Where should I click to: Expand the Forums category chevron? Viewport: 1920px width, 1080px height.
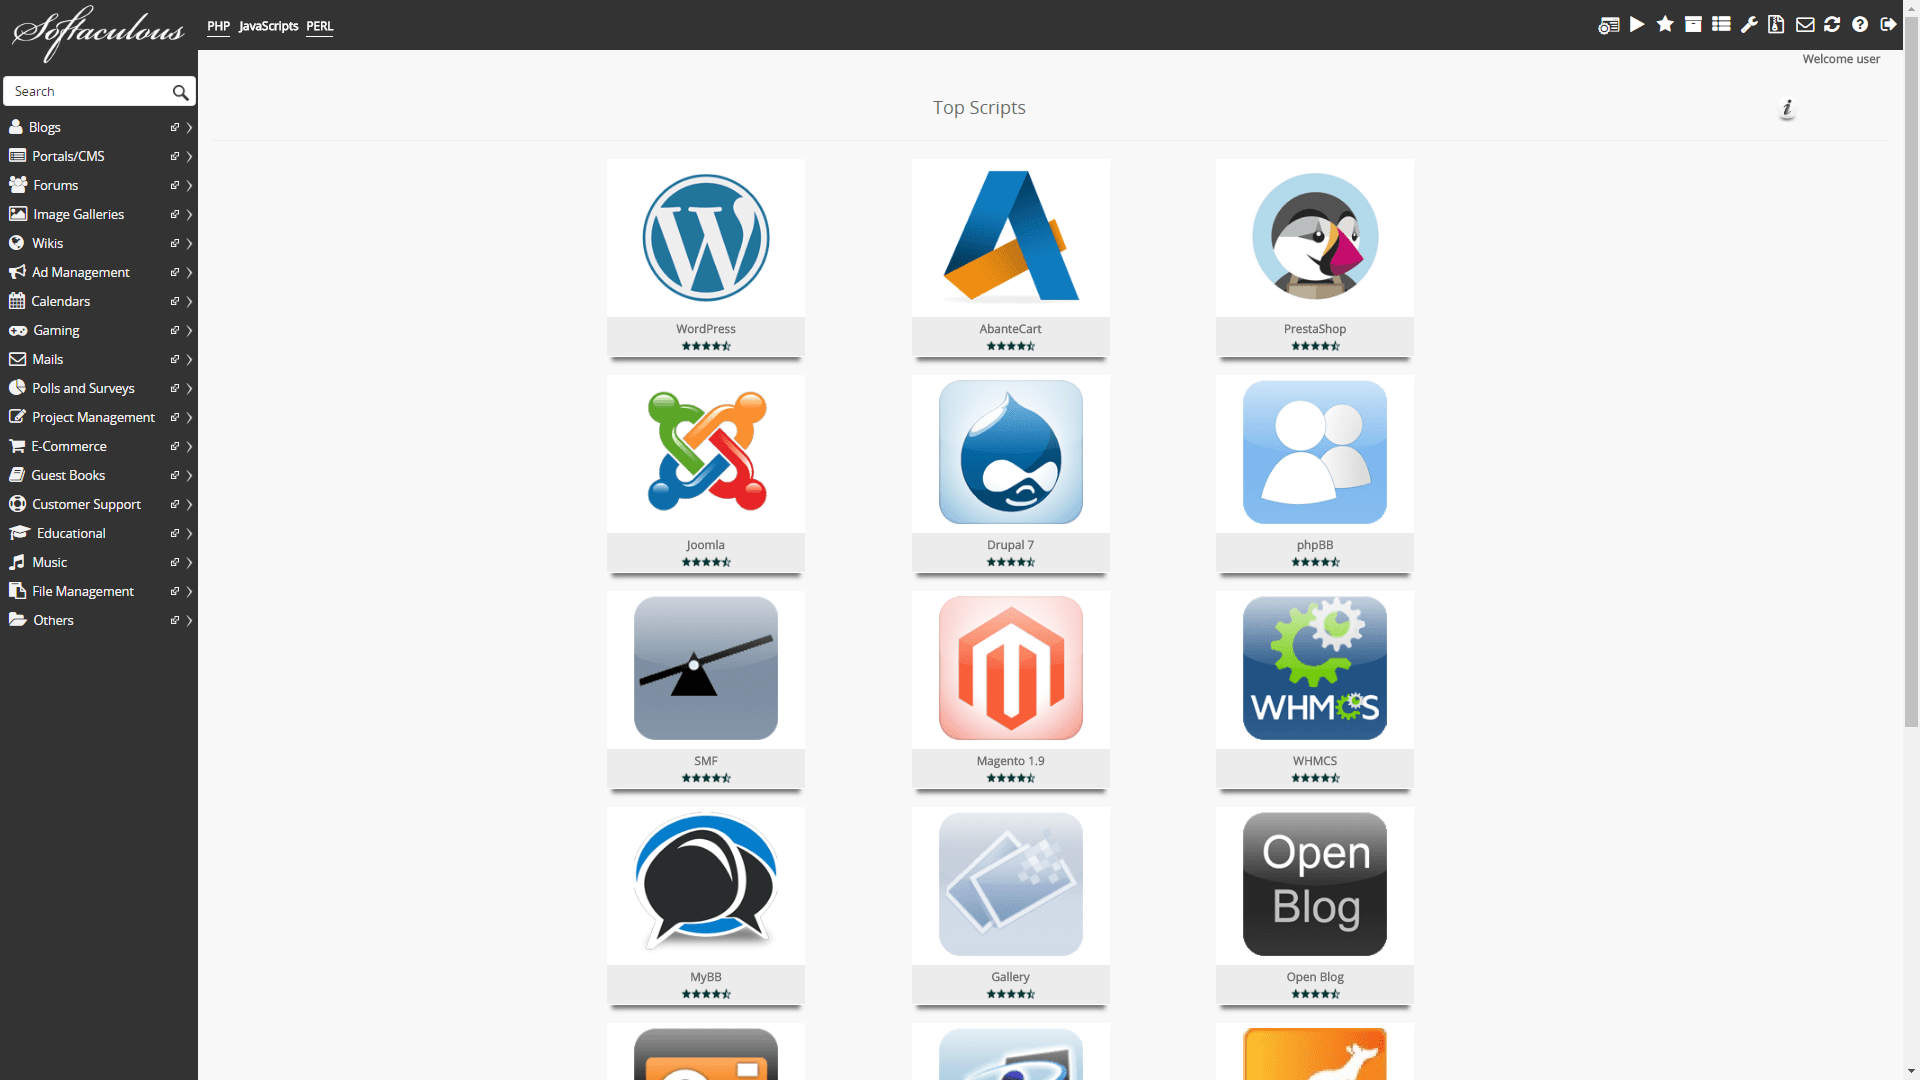pyautogui.click(x=189, y=186)
